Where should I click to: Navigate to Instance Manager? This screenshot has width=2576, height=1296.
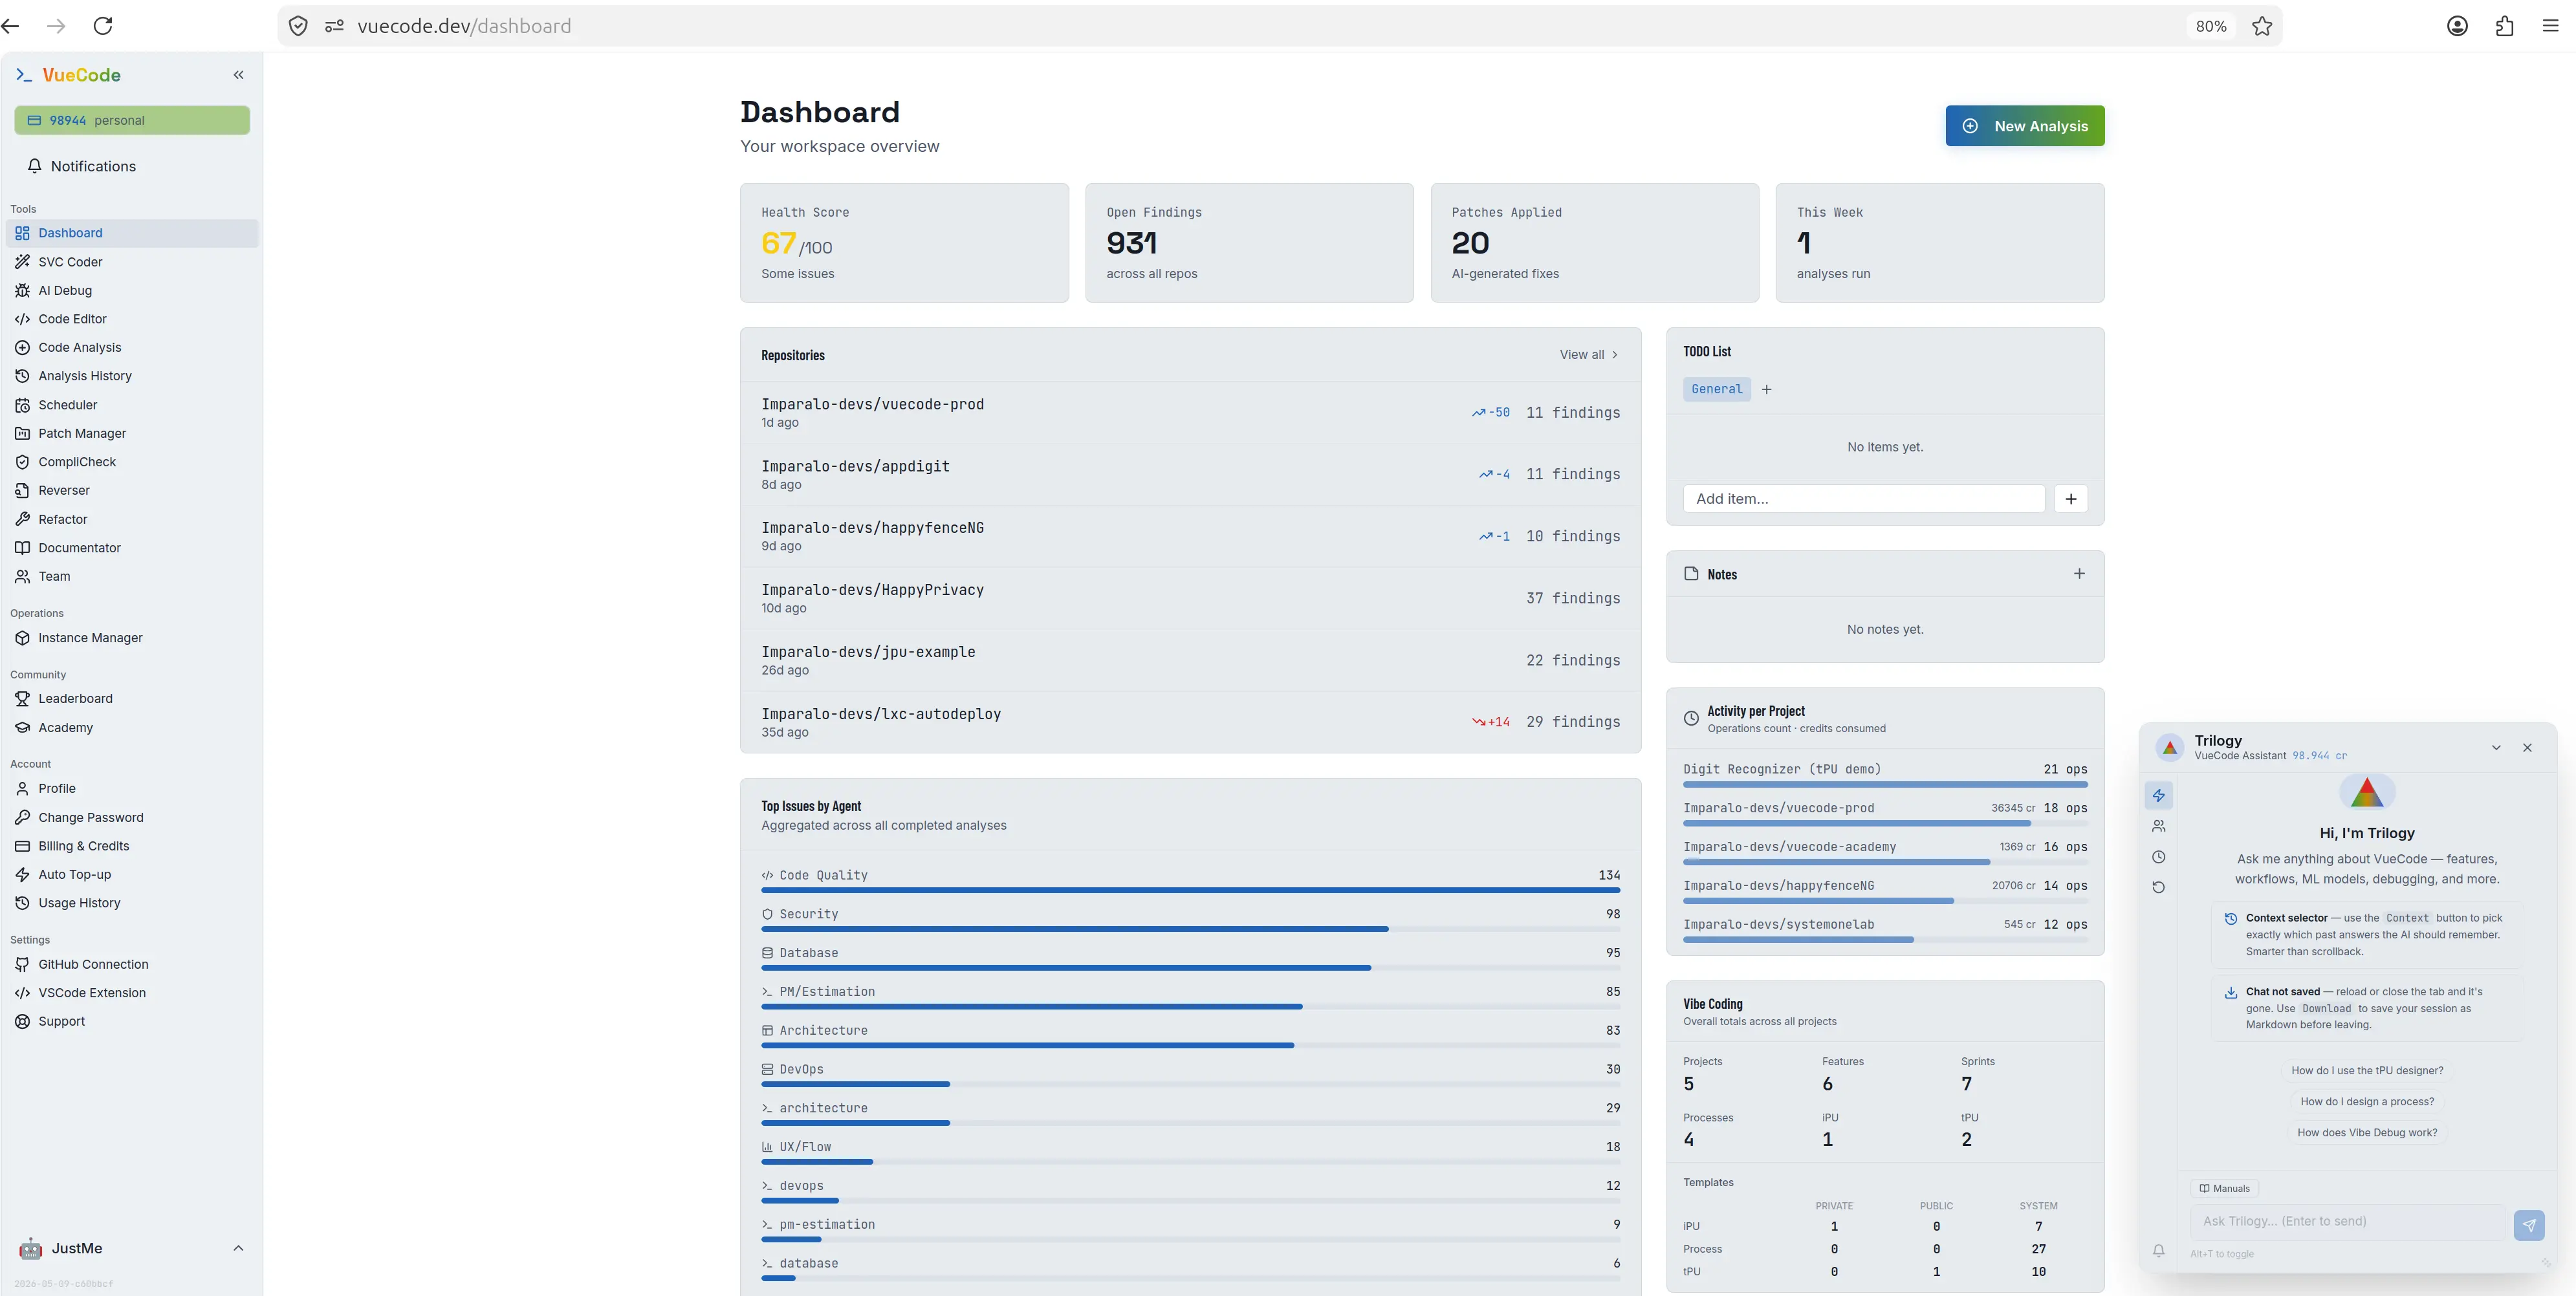point(132,638)
